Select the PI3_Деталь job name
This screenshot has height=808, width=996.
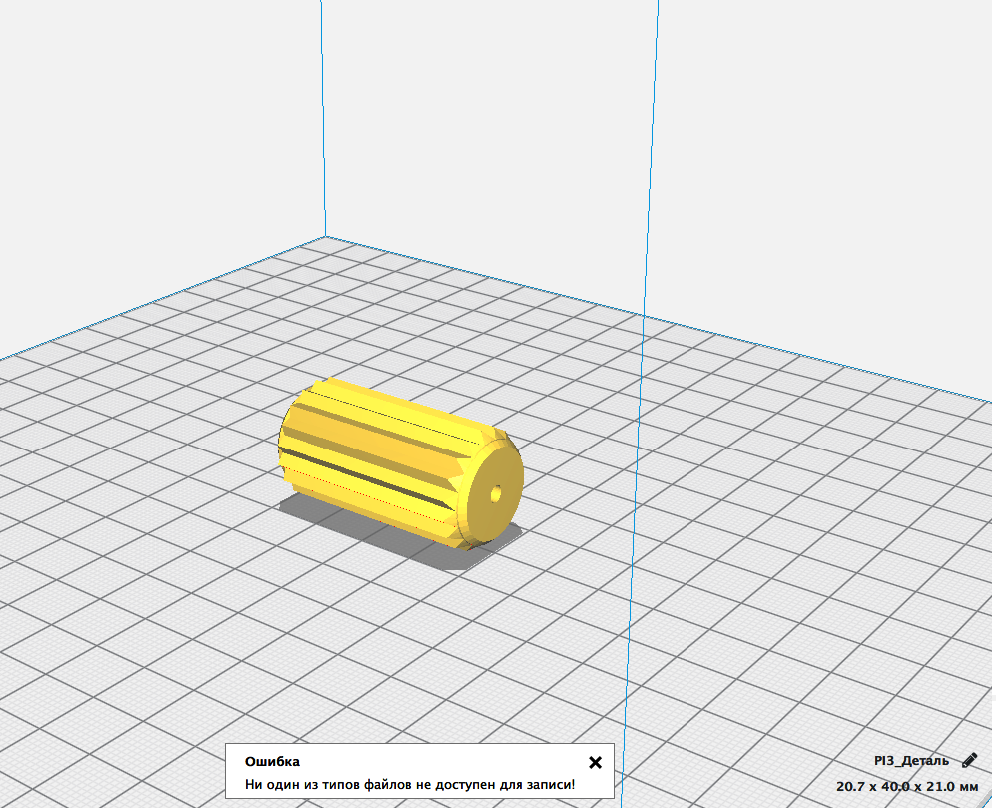tap(910, 761)
